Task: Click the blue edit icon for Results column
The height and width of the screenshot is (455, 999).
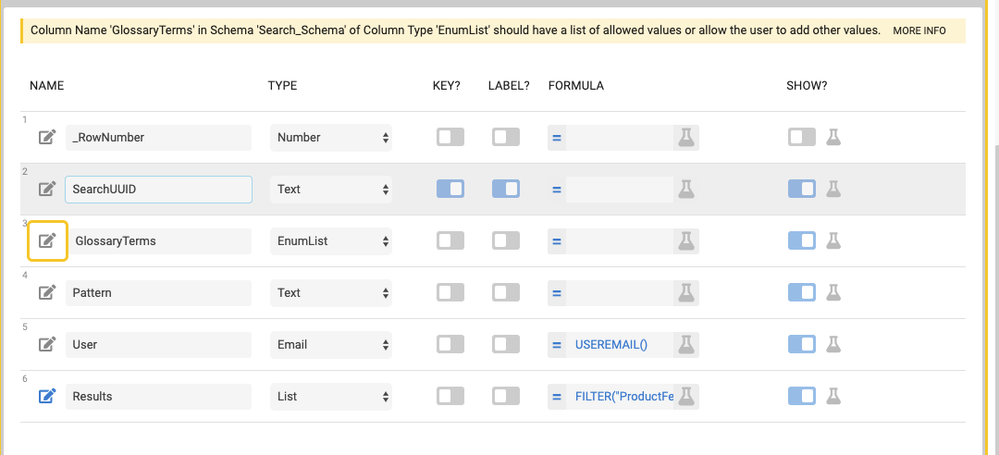Action: (48, 396)
